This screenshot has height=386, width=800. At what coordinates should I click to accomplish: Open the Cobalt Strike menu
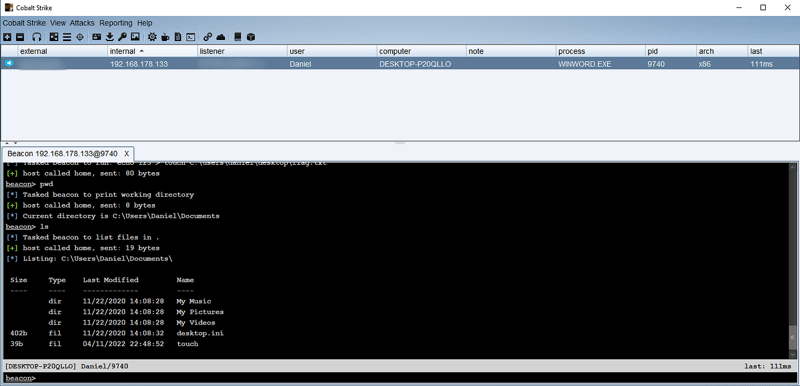24,23
